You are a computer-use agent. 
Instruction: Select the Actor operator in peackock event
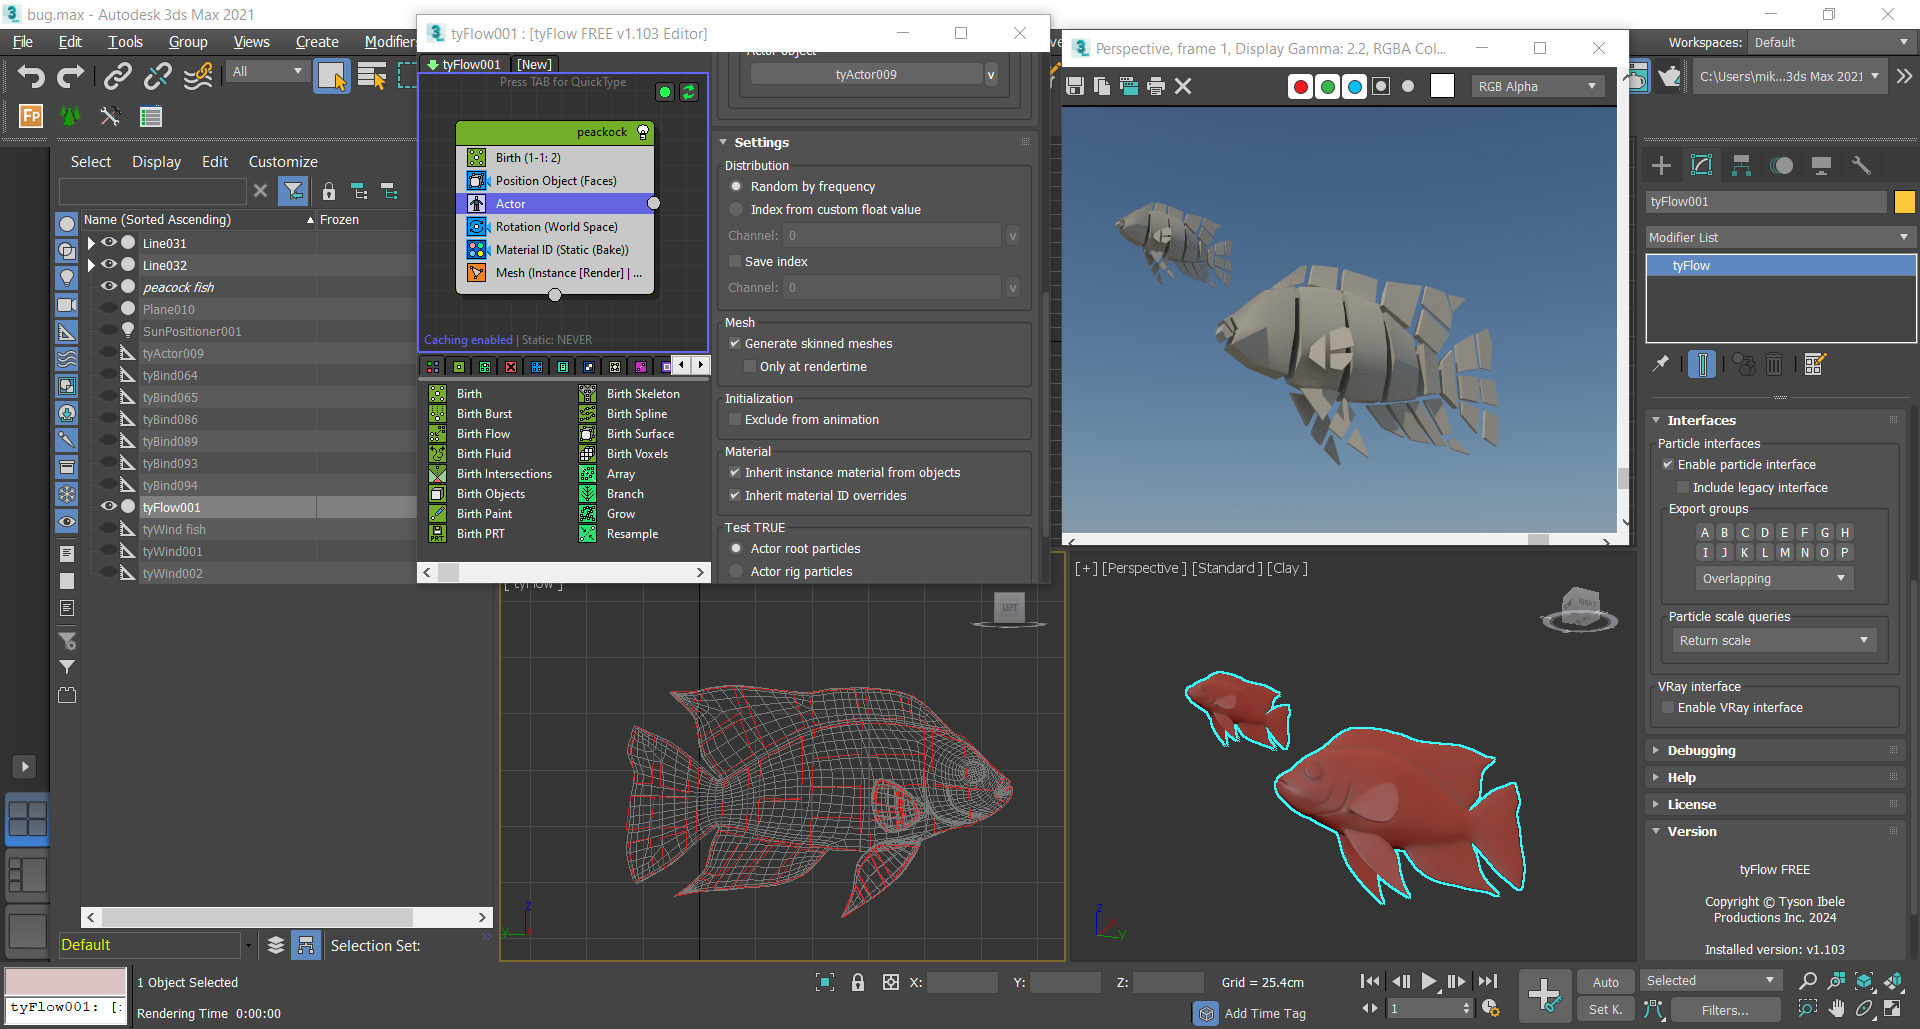[555, 203]
